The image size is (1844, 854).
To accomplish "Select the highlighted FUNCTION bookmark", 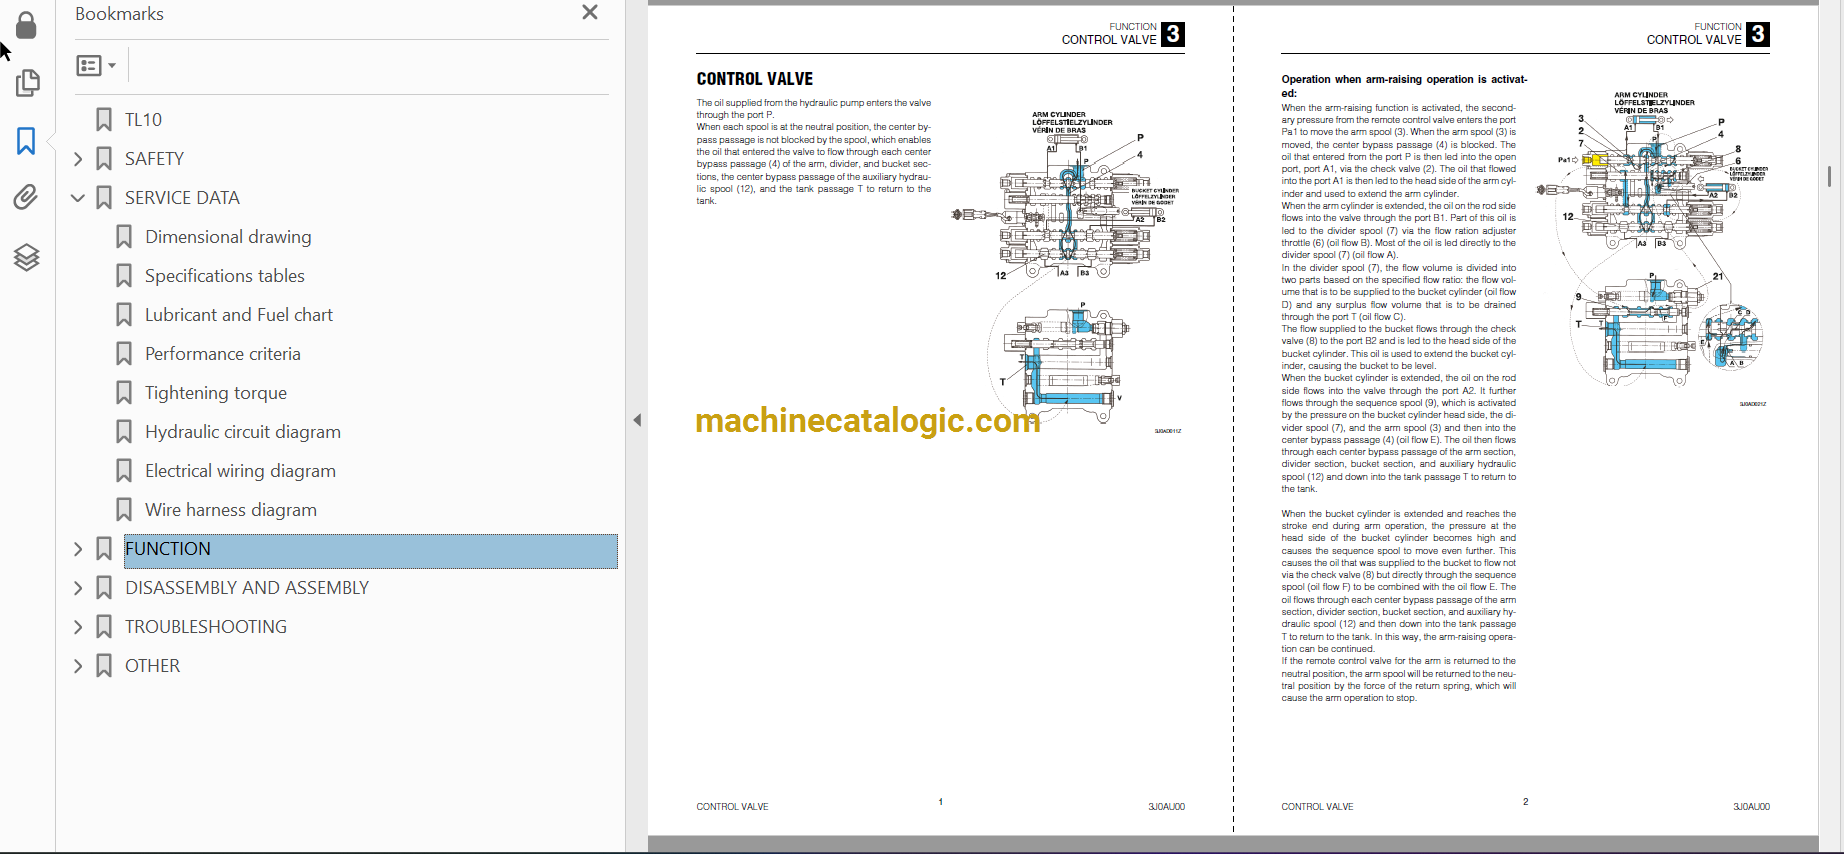I will pyautogui.click(x=371, y=550).
